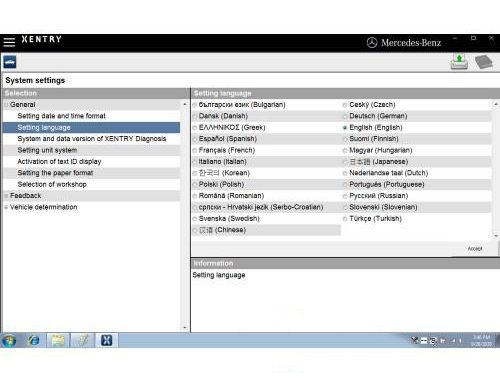Click the printer download icon
Viewport: 500px width, 381px height.
click(459, 62)
